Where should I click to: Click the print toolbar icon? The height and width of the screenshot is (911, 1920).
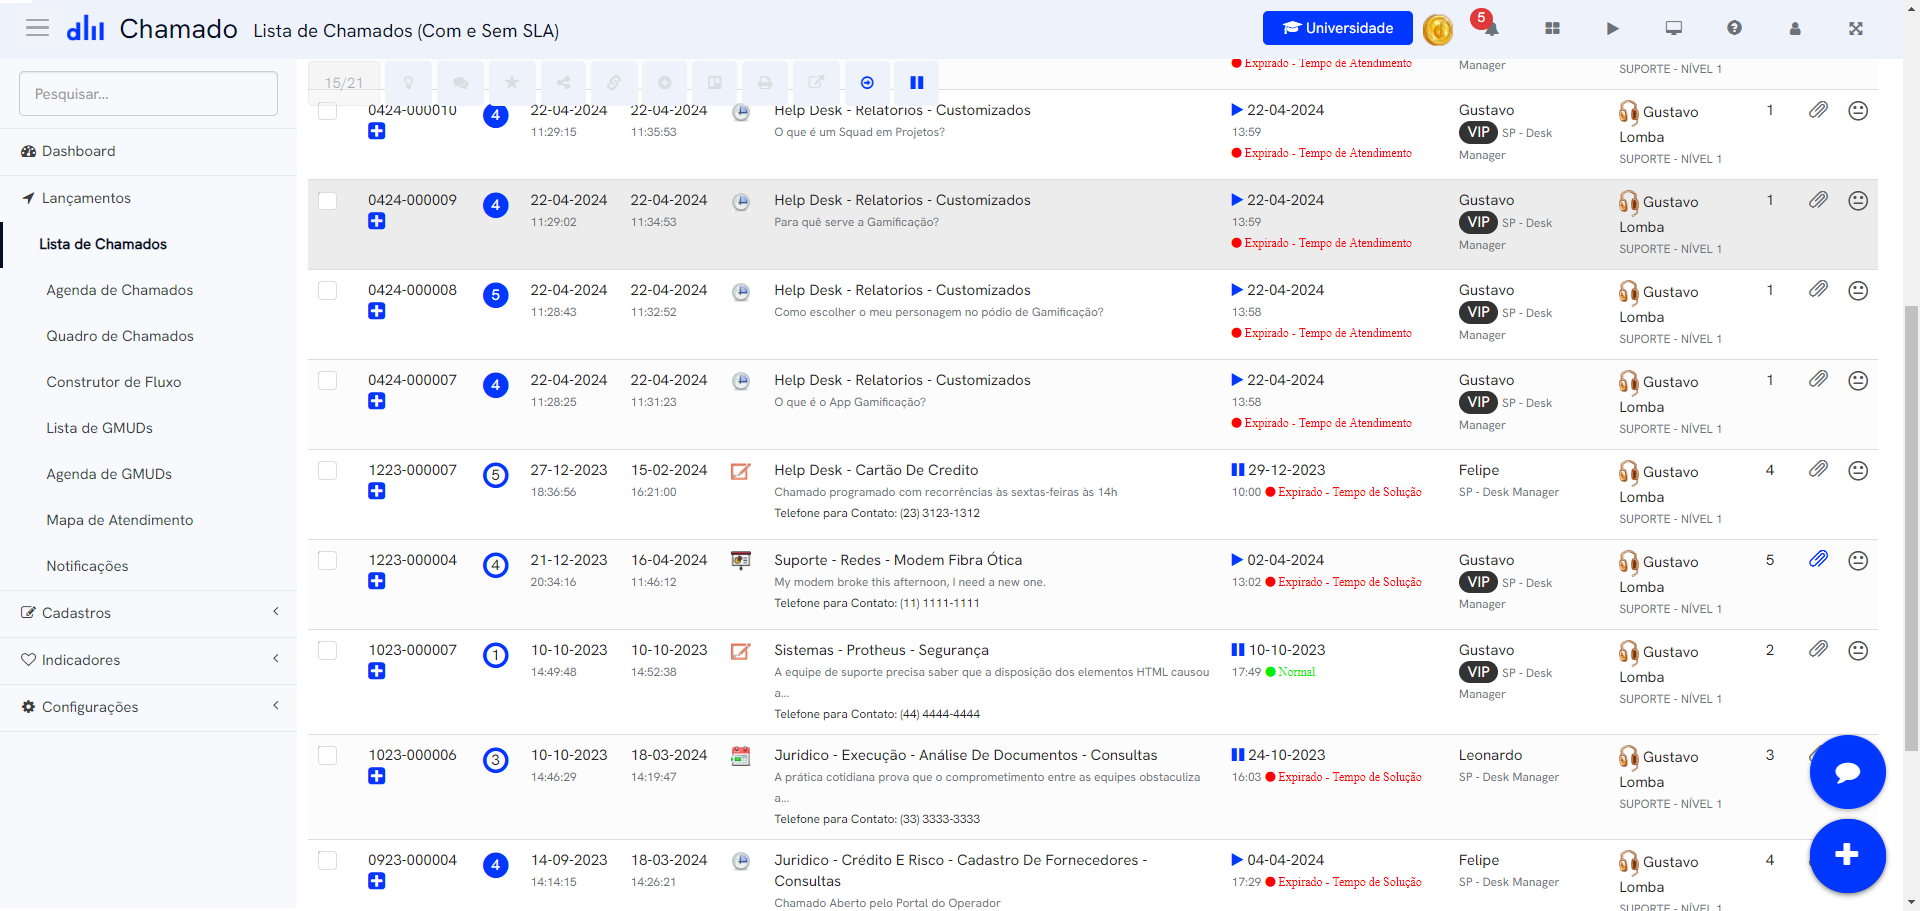[765, 82]
